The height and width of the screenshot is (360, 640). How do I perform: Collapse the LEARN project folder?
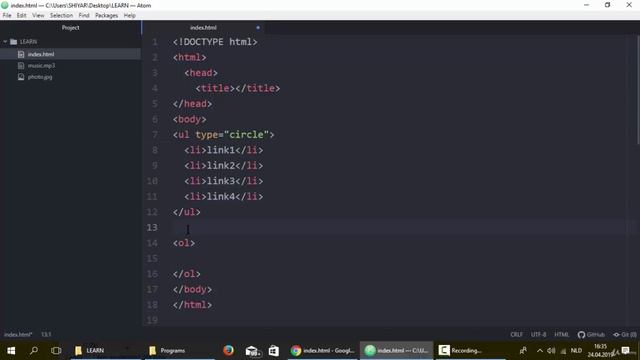(x=5, y=42)
